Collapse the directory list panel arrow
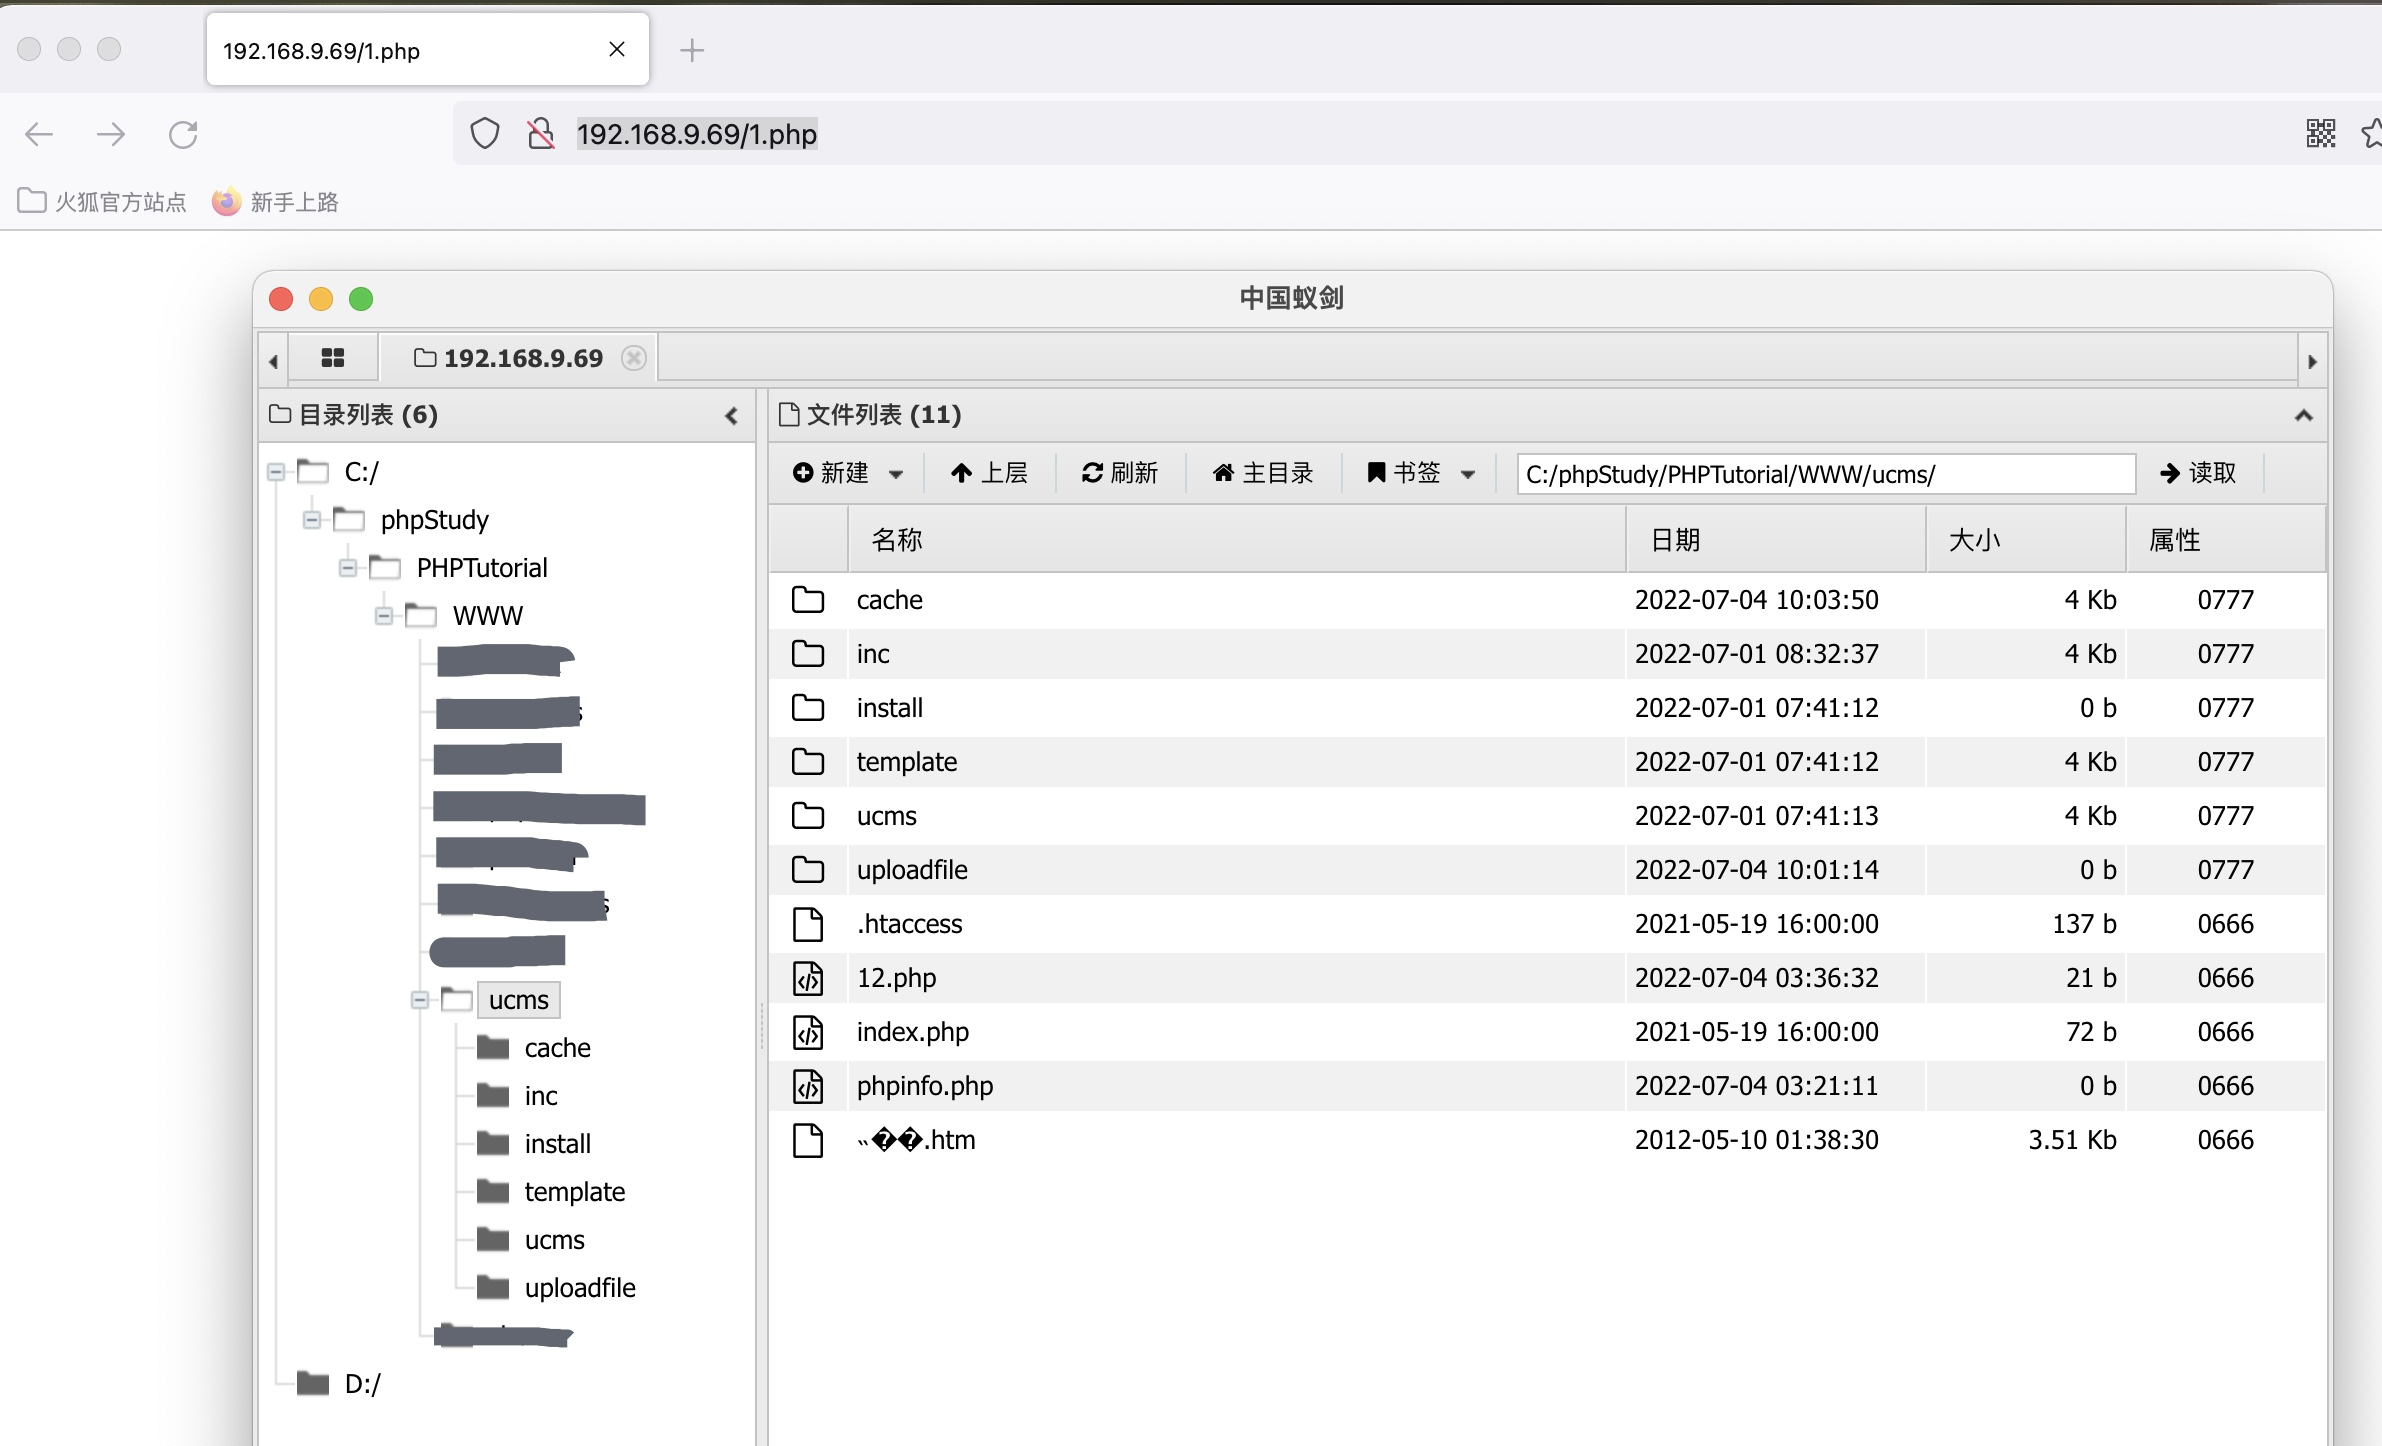Image resolution: width=2382 pixels, height=1446 pixels. coord(731,415)
